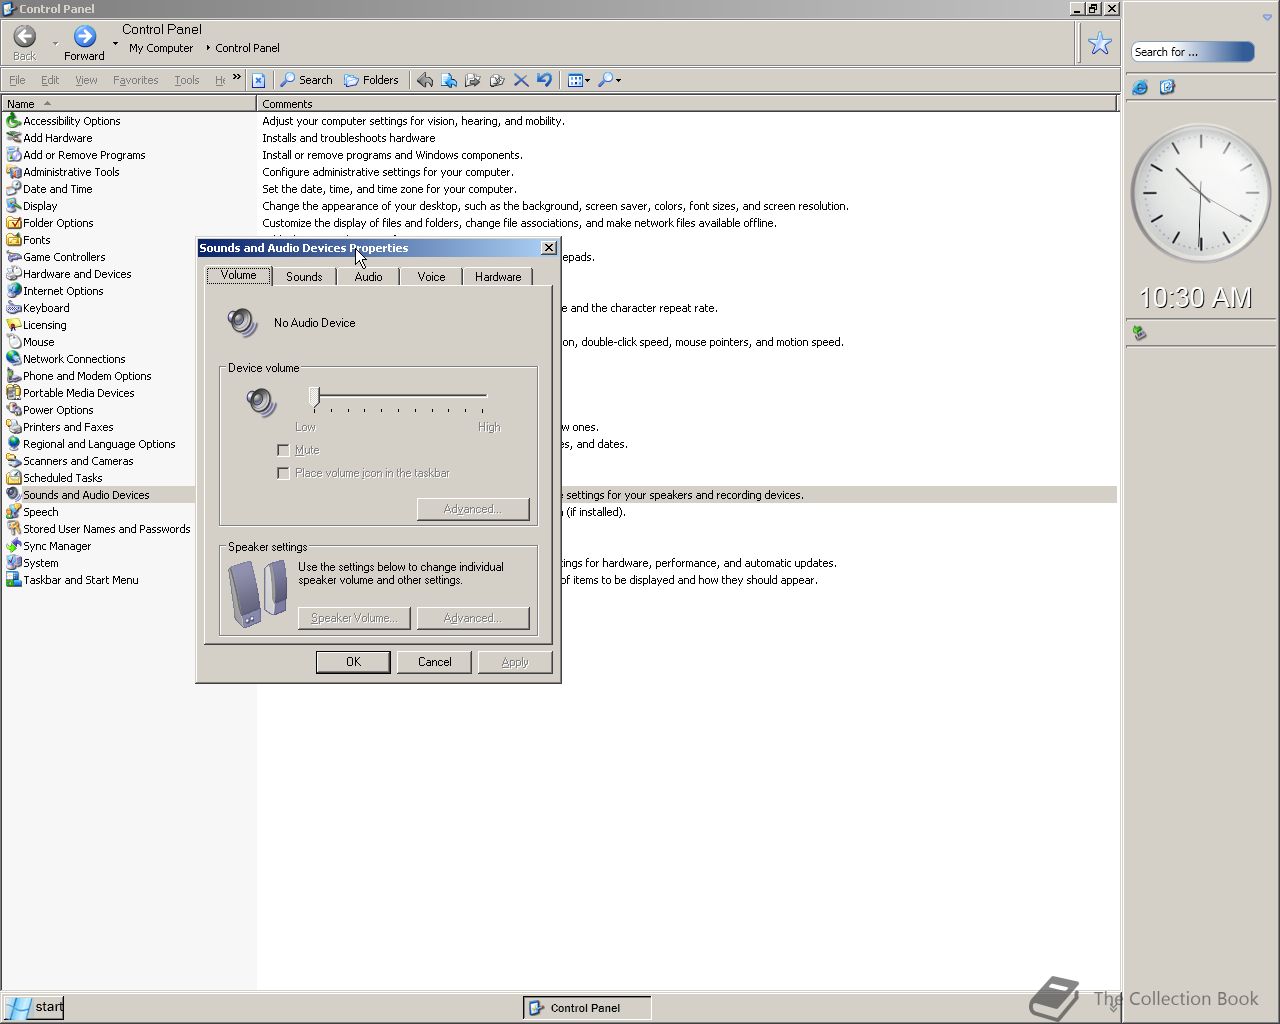Select Power Options item
1280x1024 pixels.
pyautogui.click(x=50, y=410)
